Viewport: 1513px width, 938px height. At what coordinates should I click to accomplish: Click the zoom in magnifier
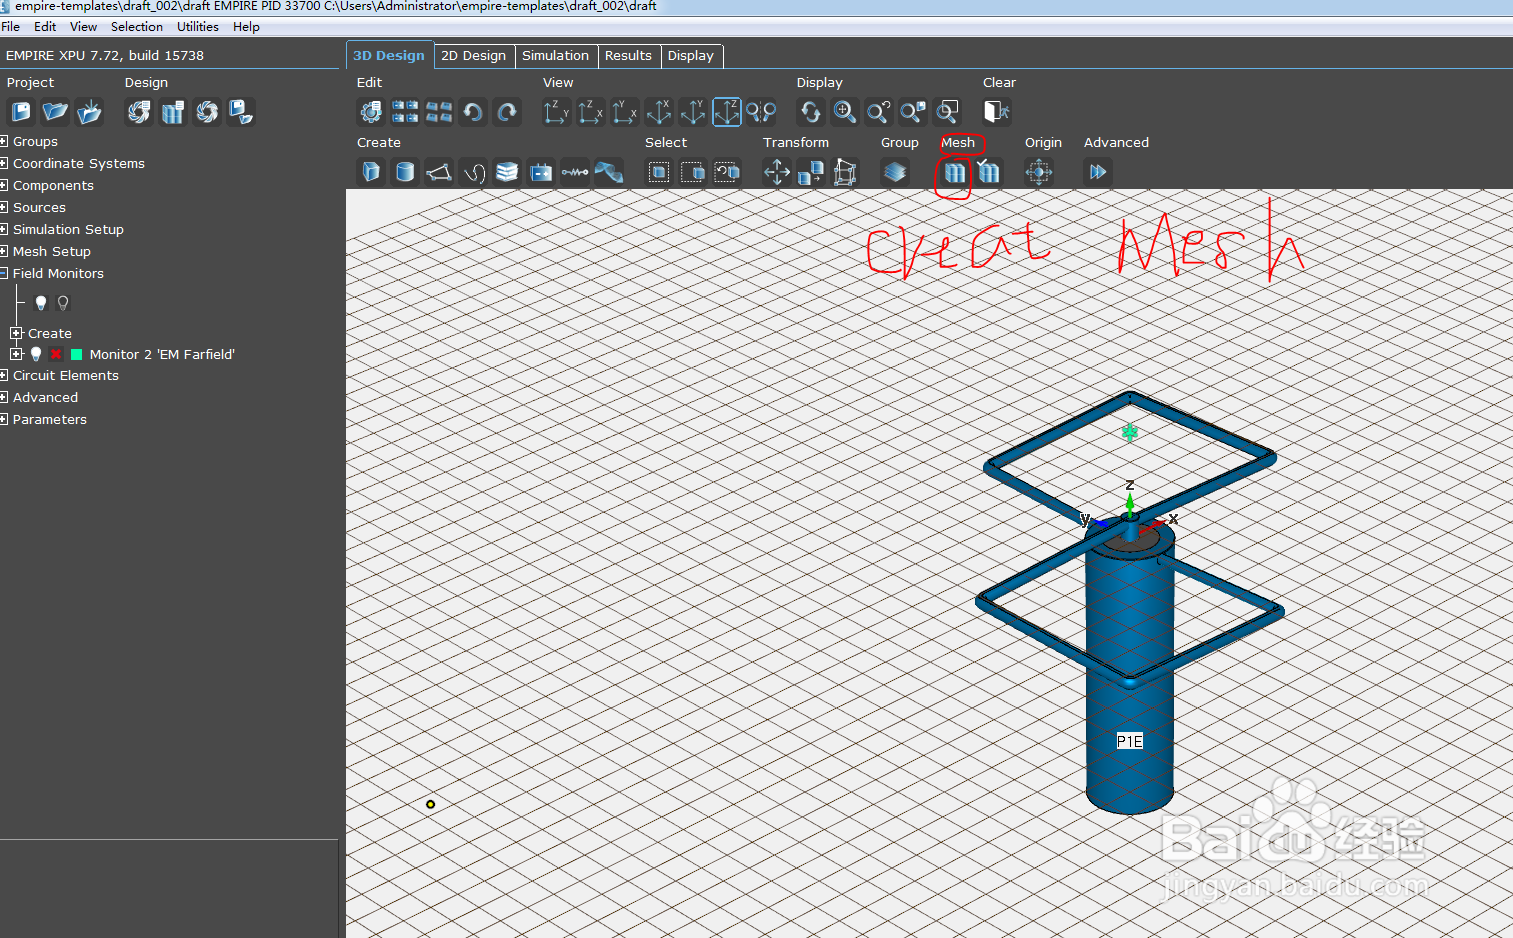(x=845, y=112)
